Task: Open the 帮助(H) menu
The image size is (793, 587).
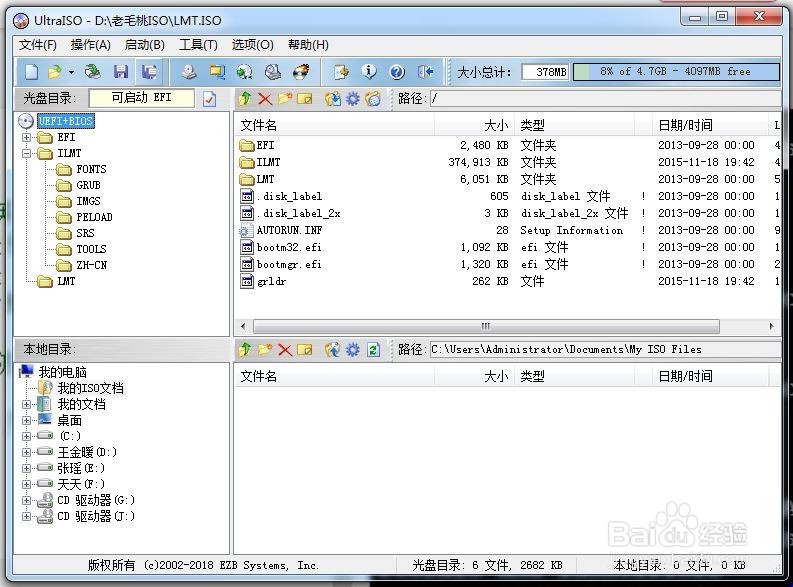Action: [308, 45]
